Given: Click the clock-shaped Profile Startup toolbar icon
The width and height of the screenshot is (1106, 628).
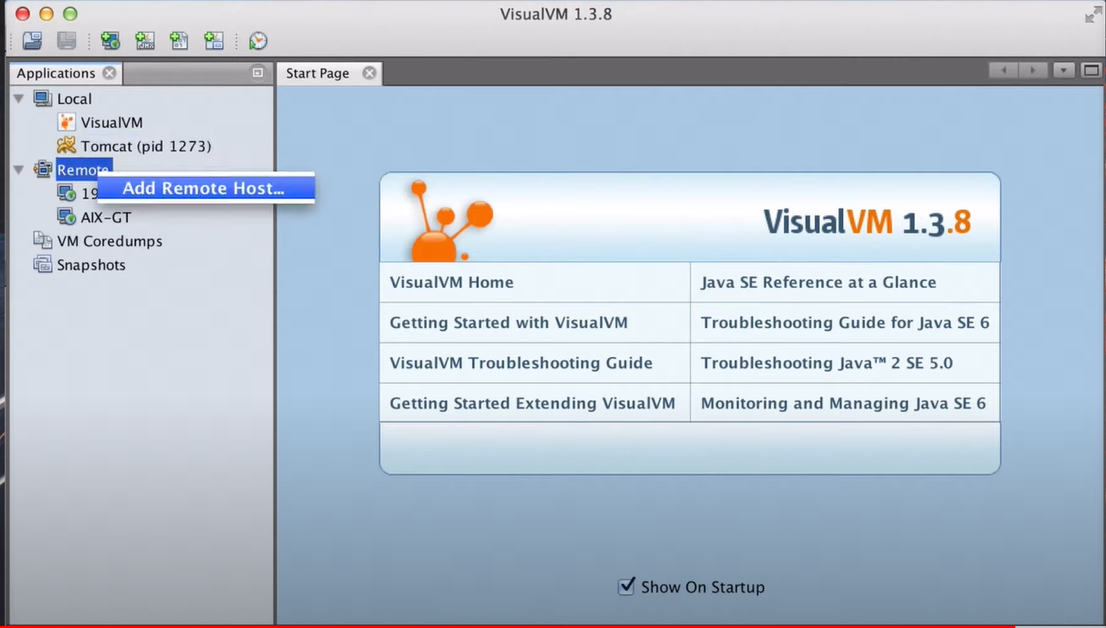Looking at the screenshot, I should pos(258,41).
